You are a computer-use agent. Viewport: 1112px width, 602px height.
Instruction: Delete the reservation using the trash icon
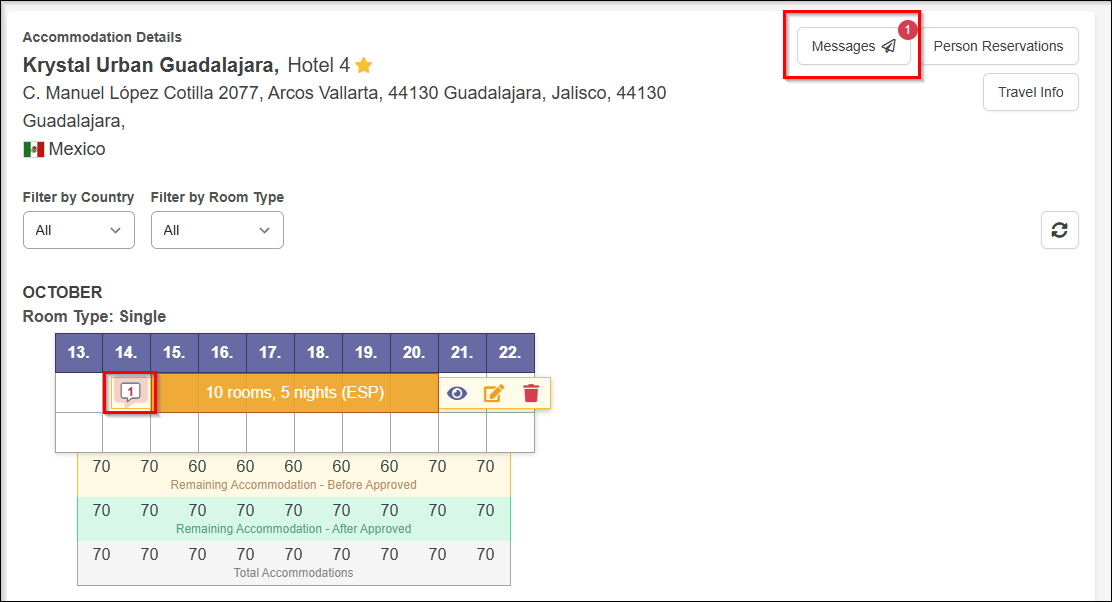pyautogui.click(x=531, y=393)
